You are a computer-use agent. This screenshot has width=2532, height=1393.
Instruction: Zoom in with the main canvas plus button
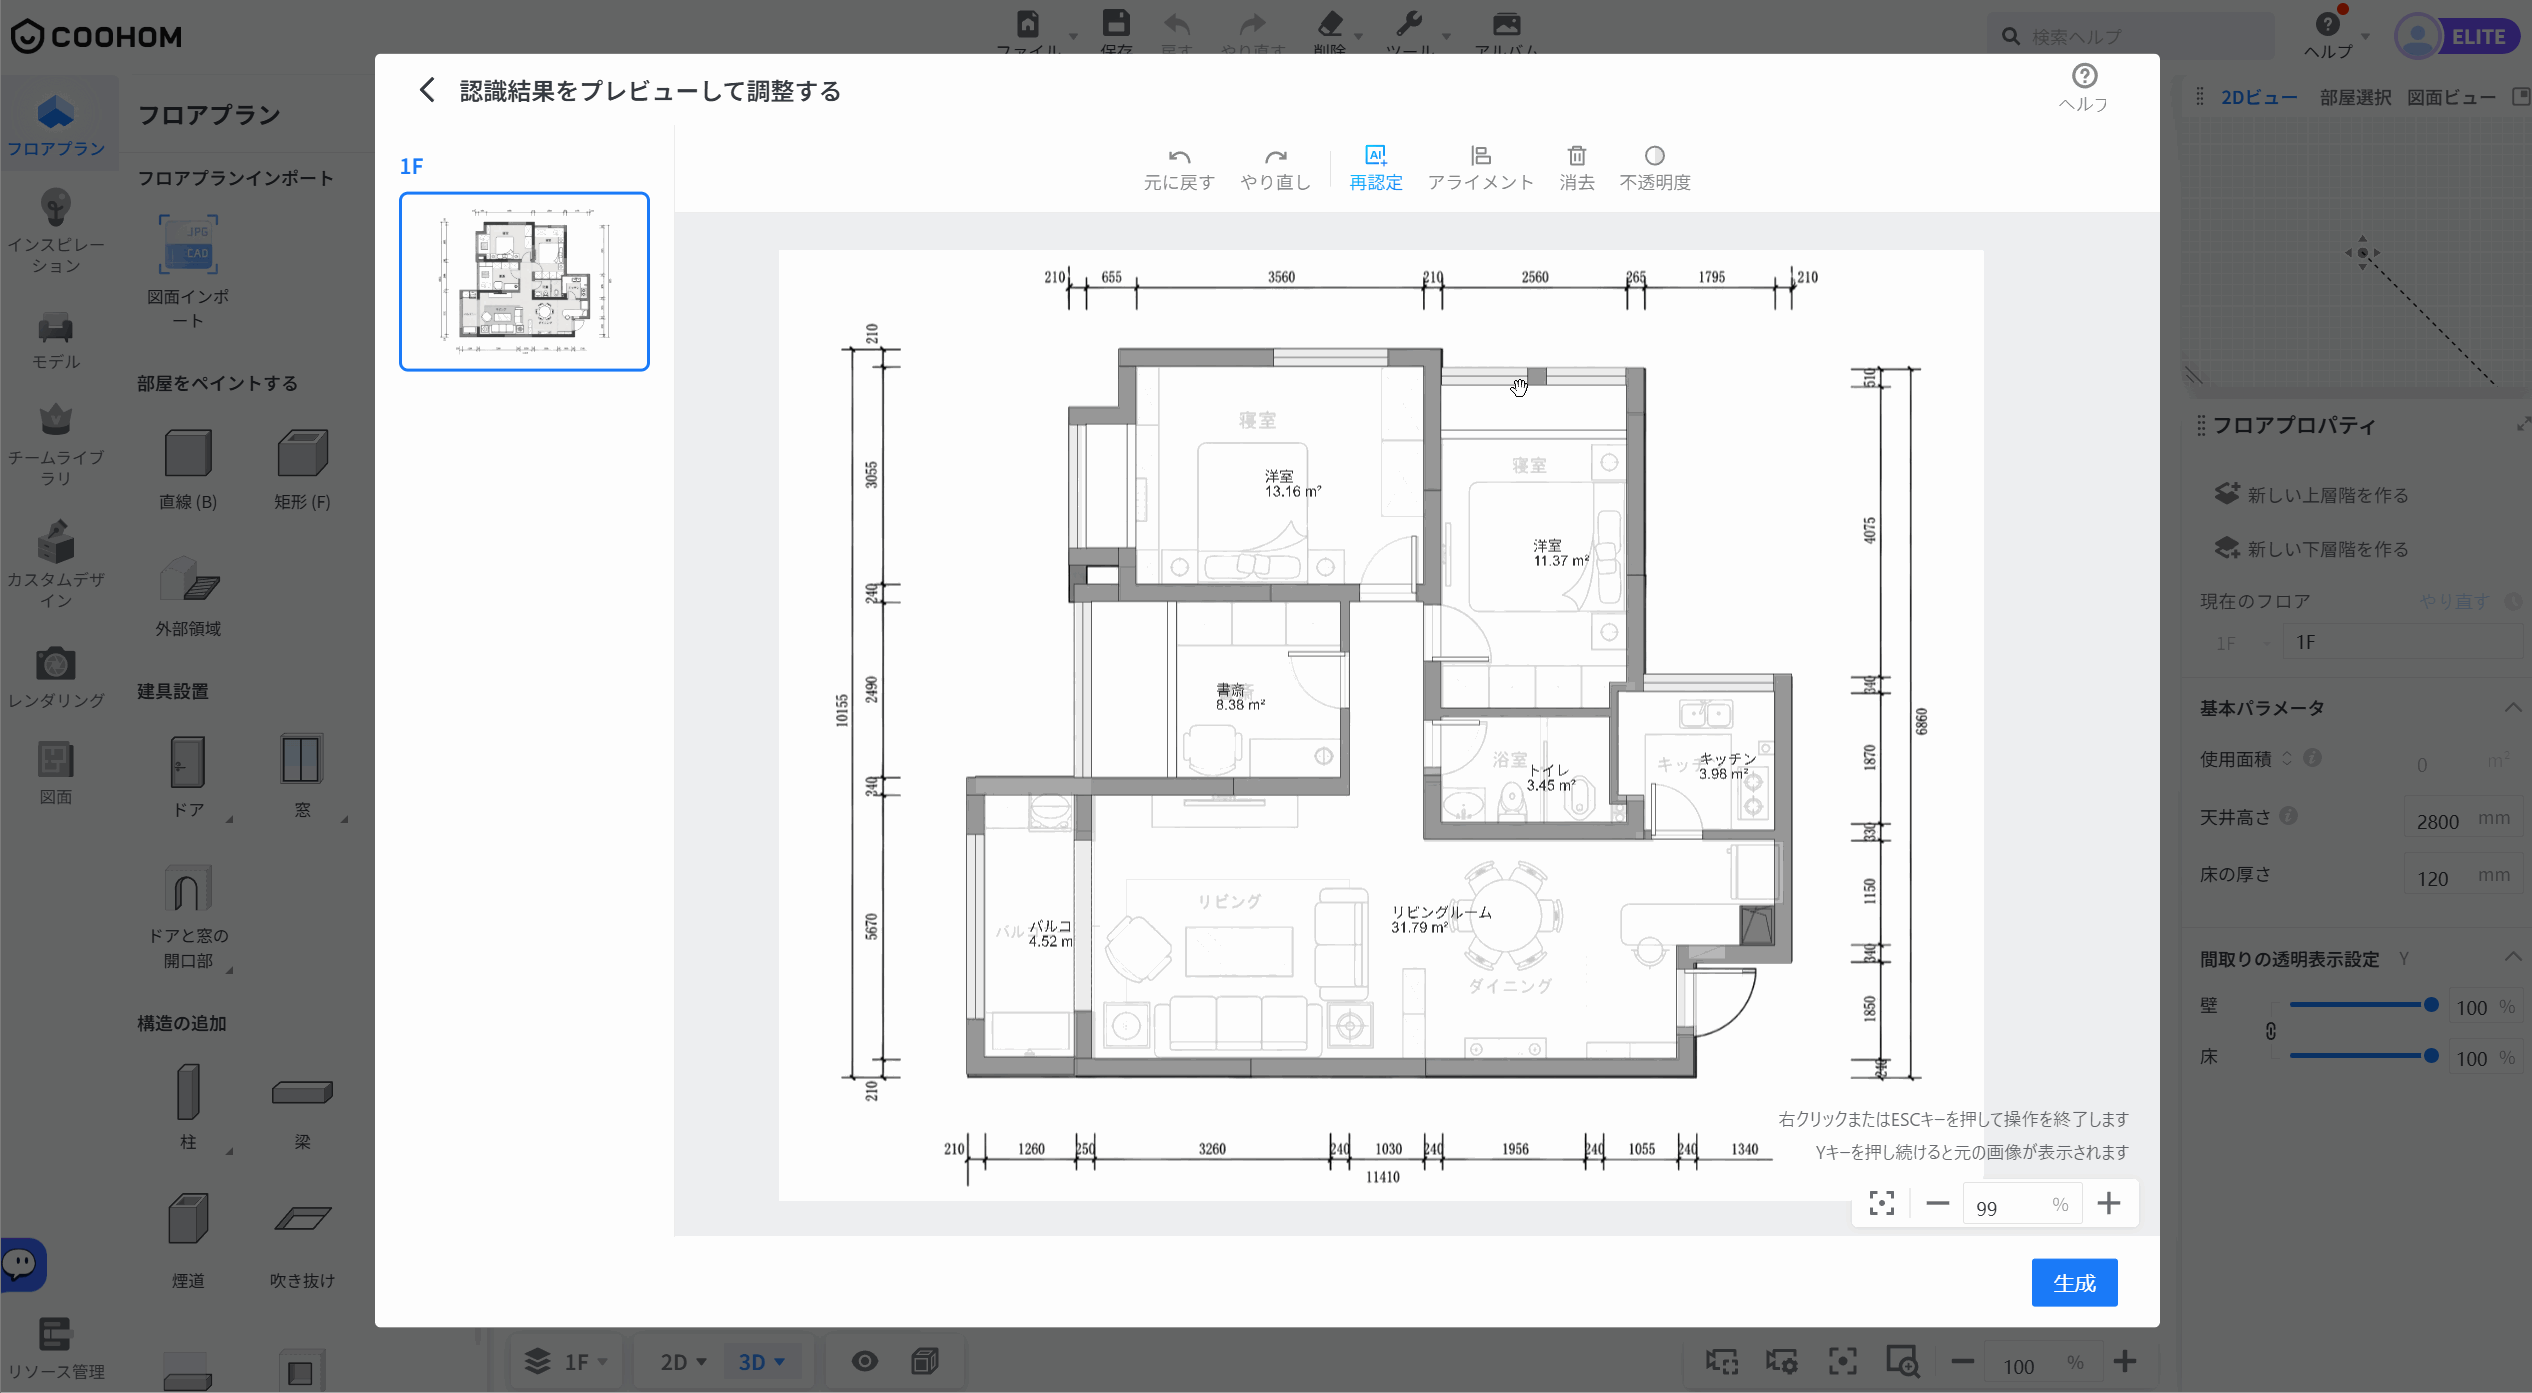click(x=2125, y=1362)
